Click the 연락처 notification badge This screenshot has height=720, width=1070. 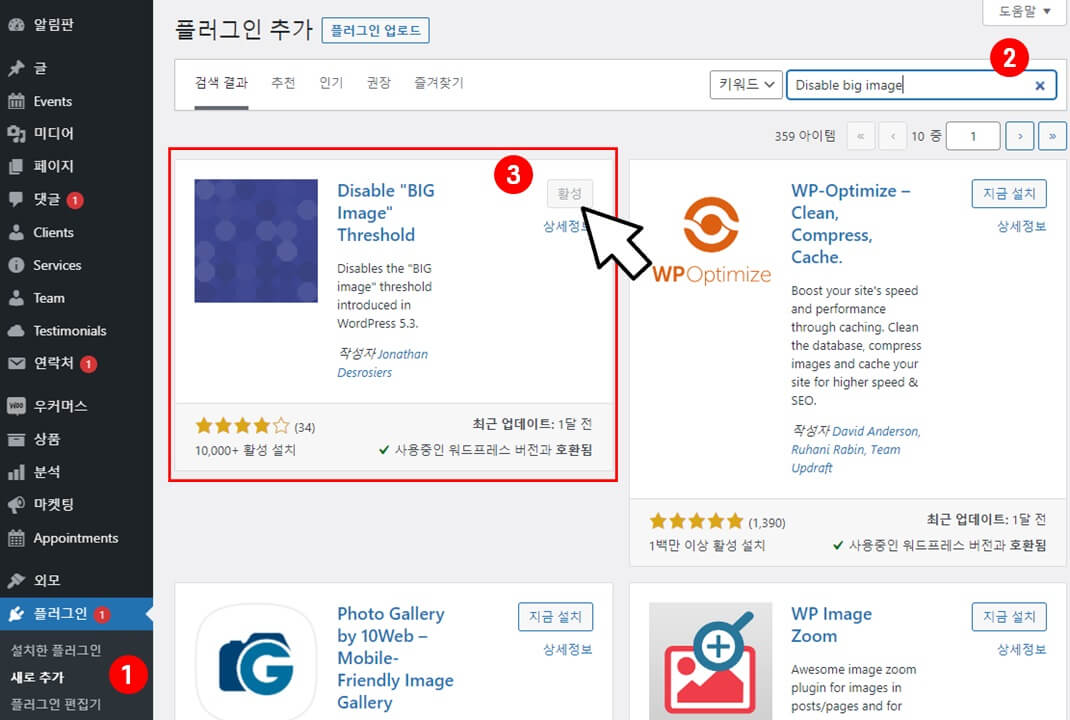[x=88, y=364]
